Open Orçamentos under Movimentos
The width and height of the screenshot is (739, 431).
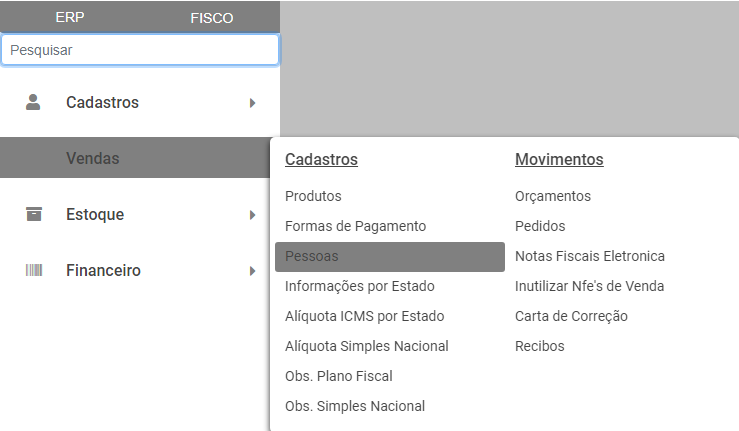(553, 196)
